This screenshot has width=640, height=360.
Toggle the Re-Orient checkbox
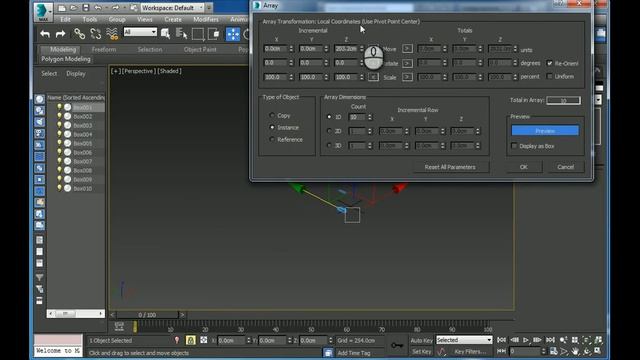click(549, 63)
